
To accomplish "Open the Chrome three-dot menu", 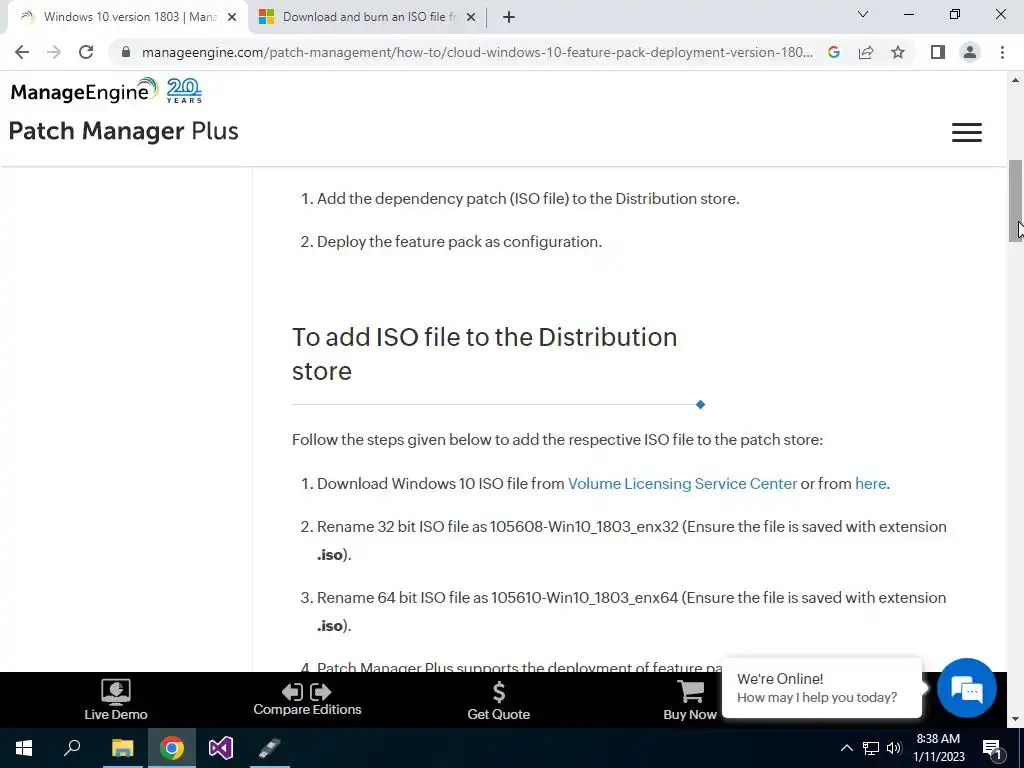I will click(1002, 52).
